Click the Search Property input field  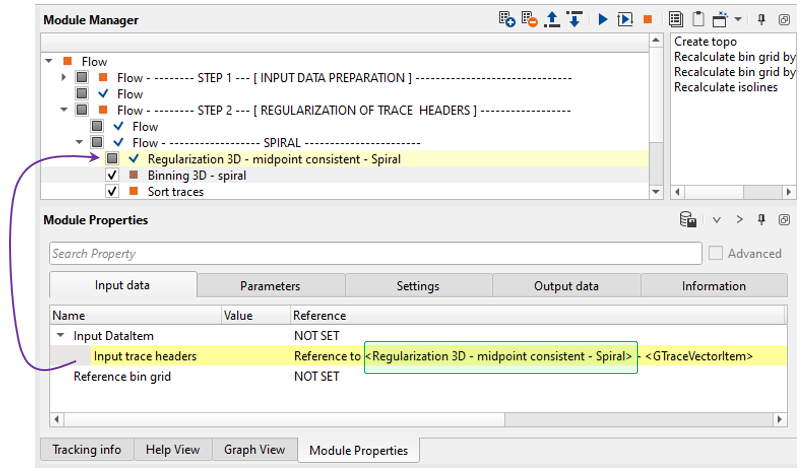375,253
